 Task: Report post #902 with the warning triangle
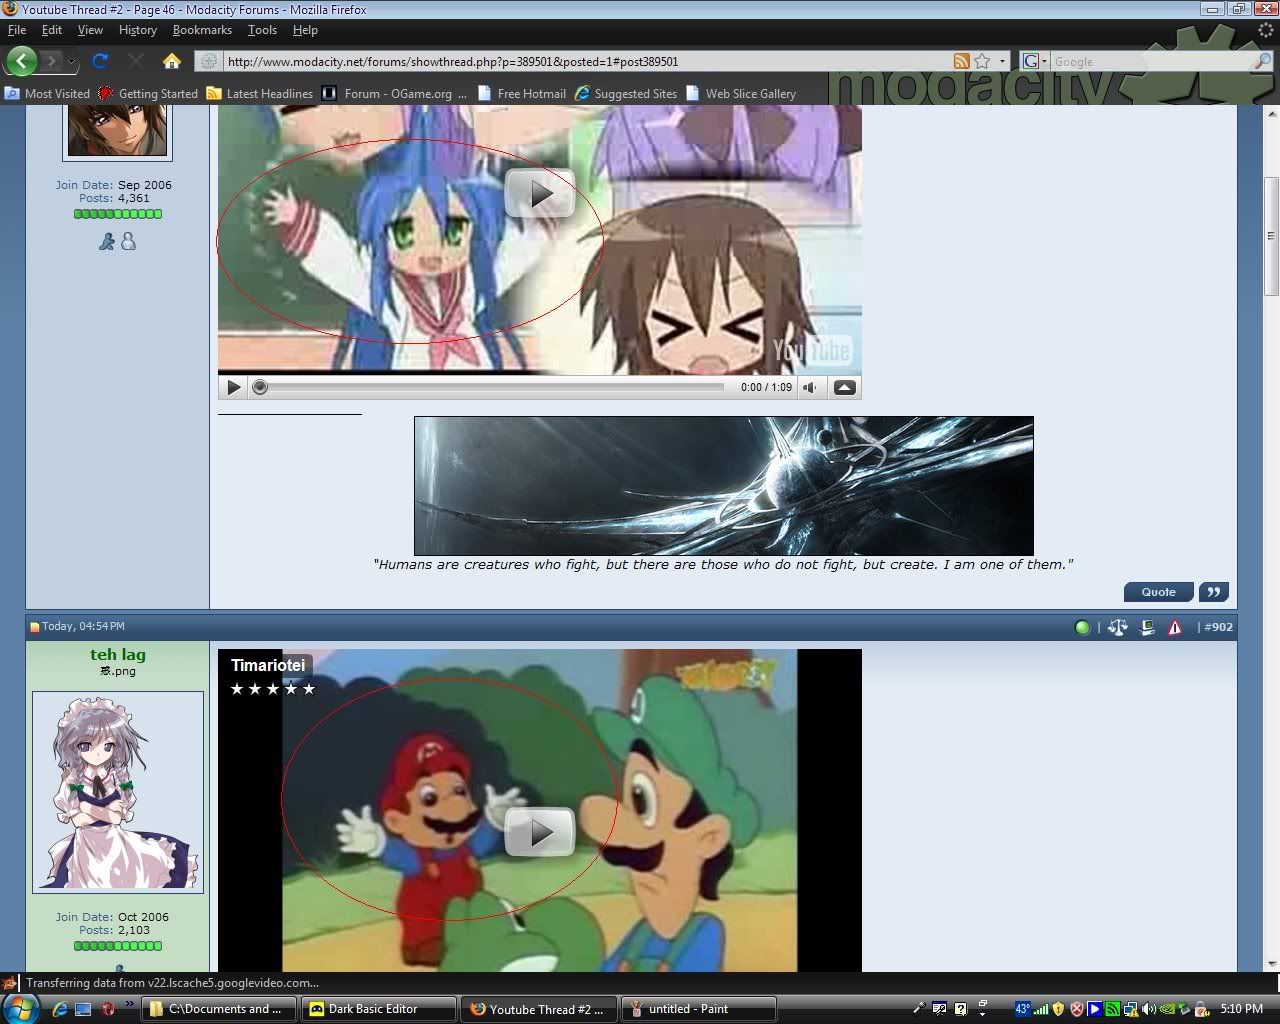(x=1175, y=627)
